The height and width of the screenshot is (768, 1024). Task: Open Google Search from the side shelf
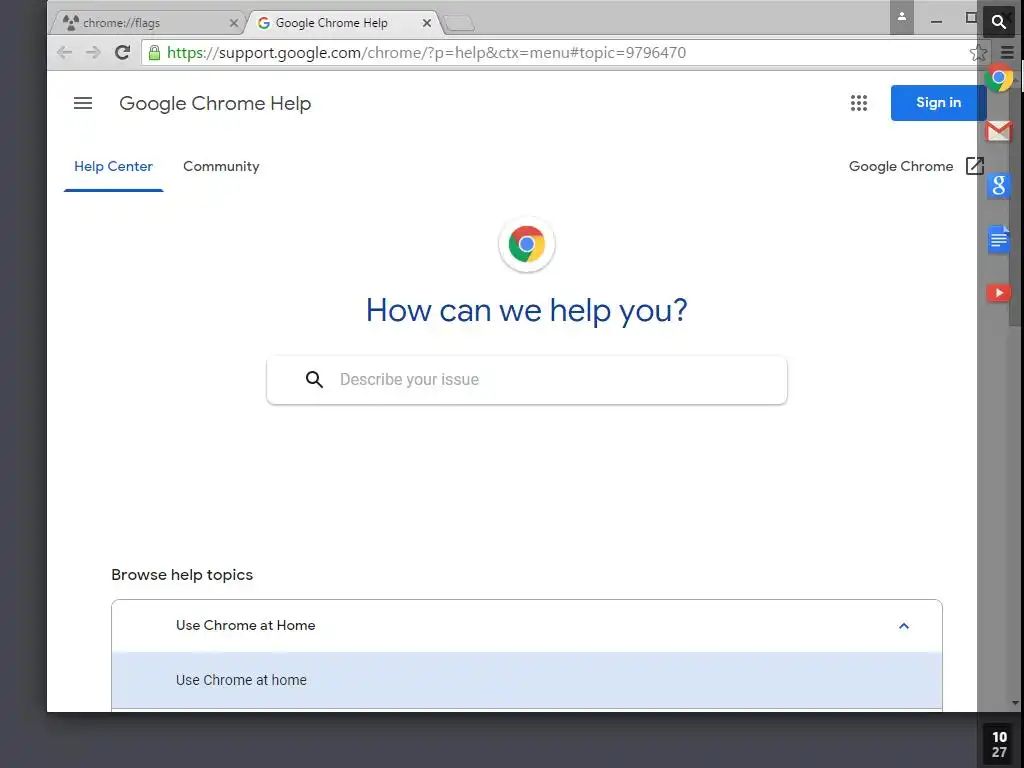999,185
